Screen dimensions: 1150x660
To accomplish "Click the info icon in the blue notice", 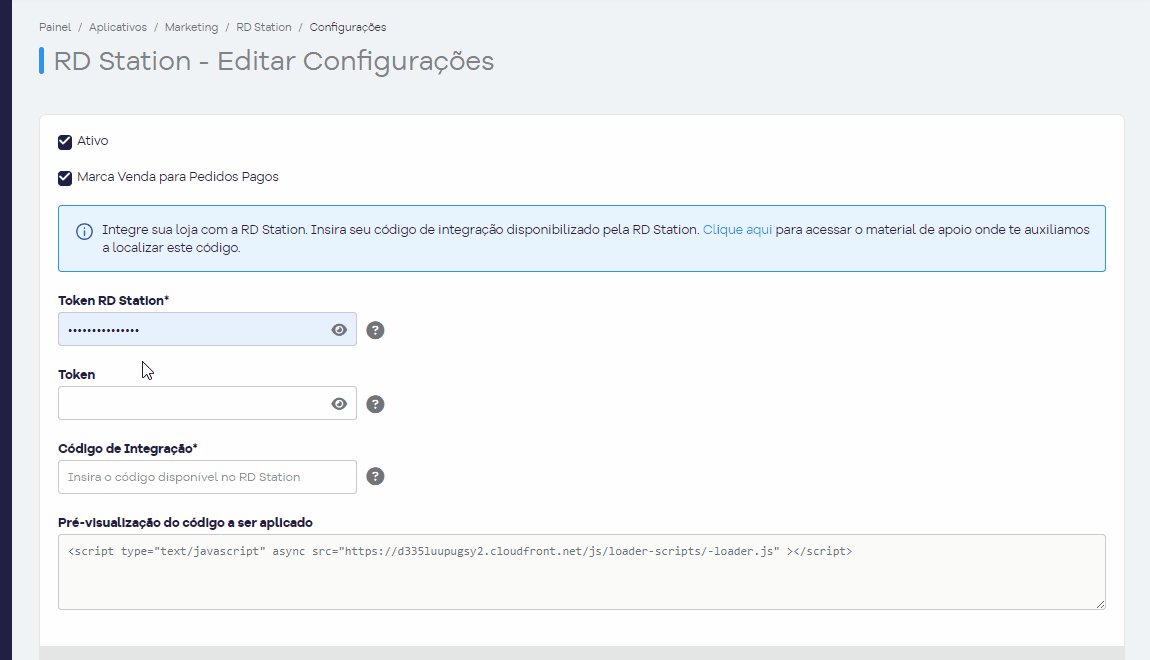I will (x=84, y=232).
